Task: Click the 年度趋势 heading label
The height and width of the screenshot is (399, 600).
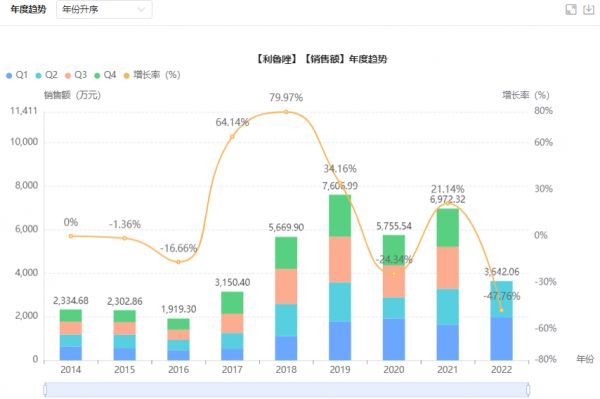Action: [28, 10]
